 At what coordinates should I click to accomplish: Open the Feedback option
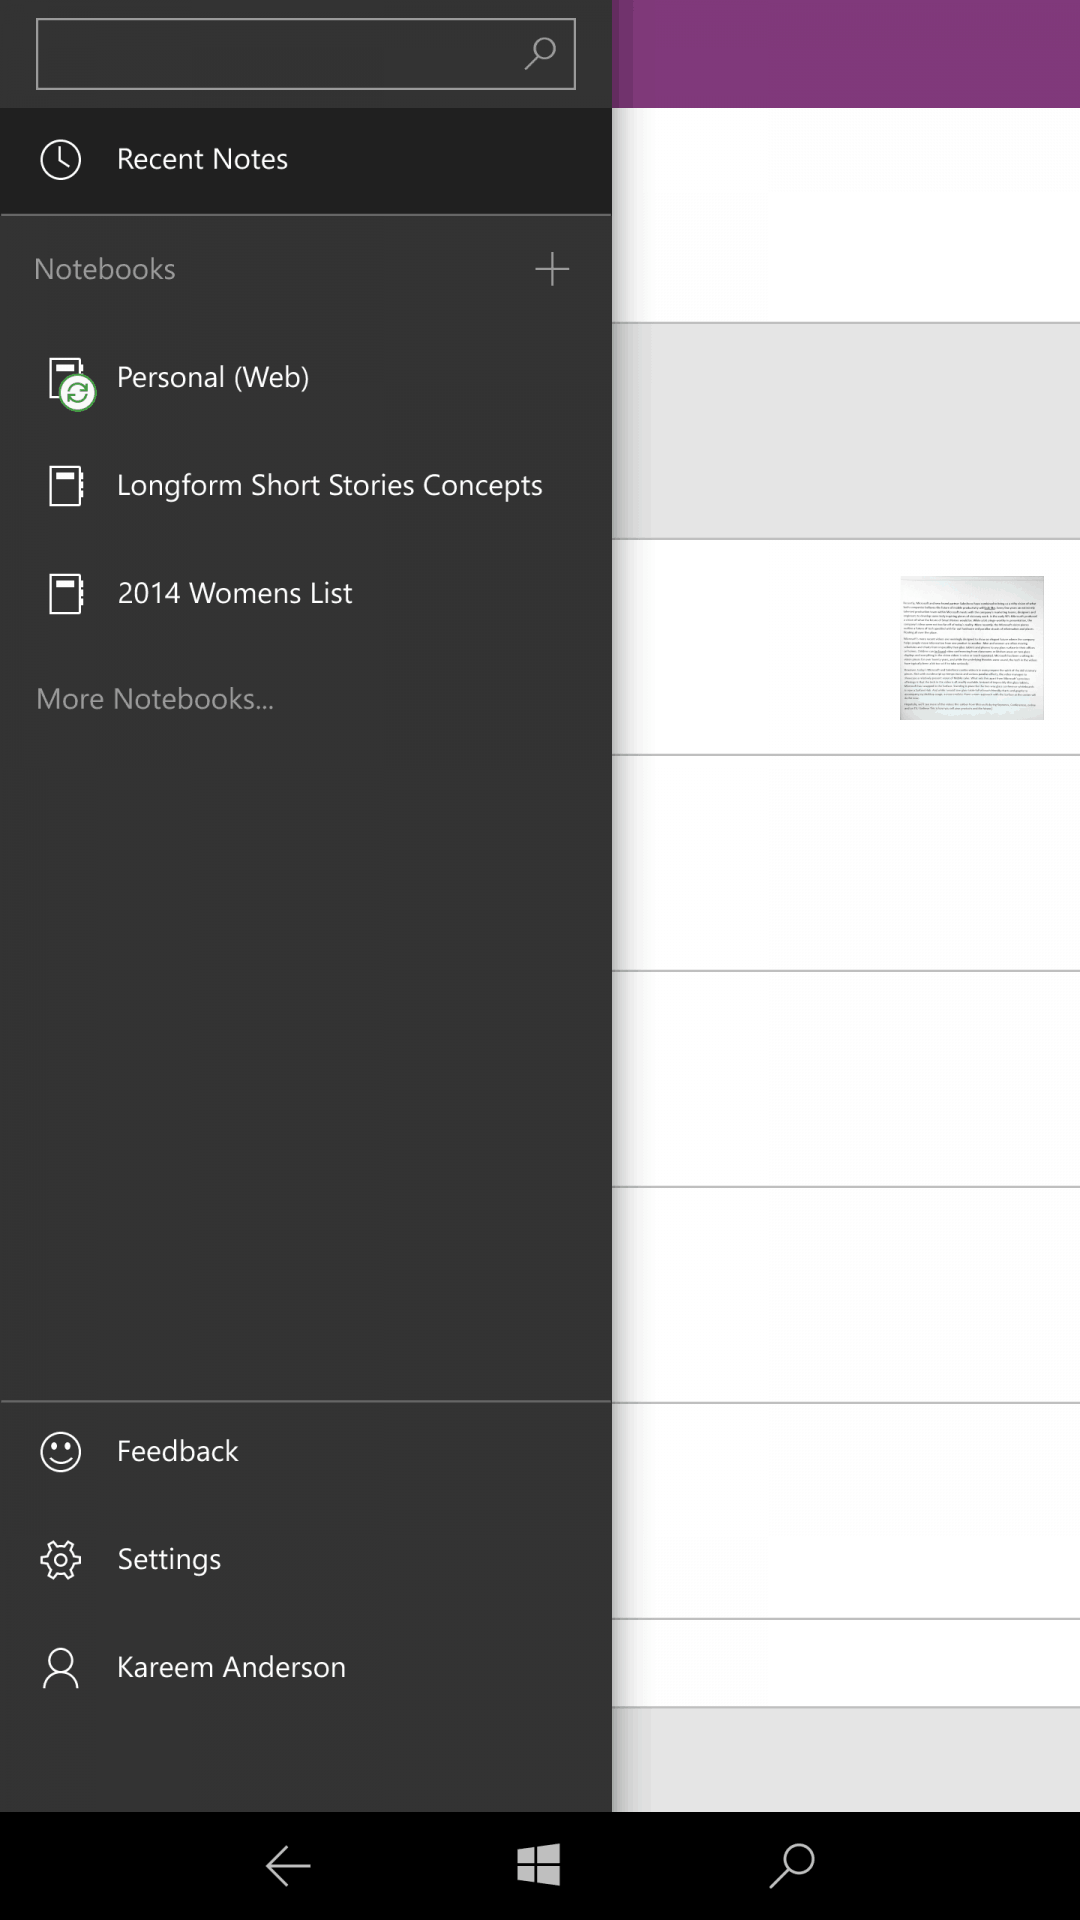tap(177, 1452)
